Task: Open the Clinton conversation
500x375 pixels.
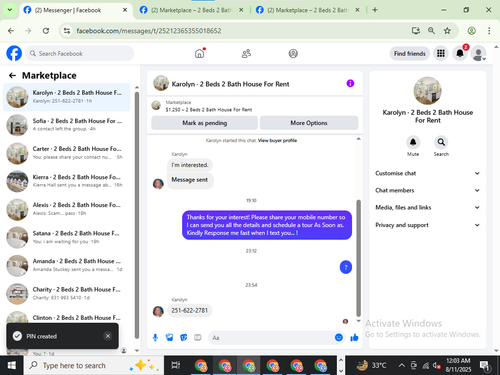Action: [67, 317]
